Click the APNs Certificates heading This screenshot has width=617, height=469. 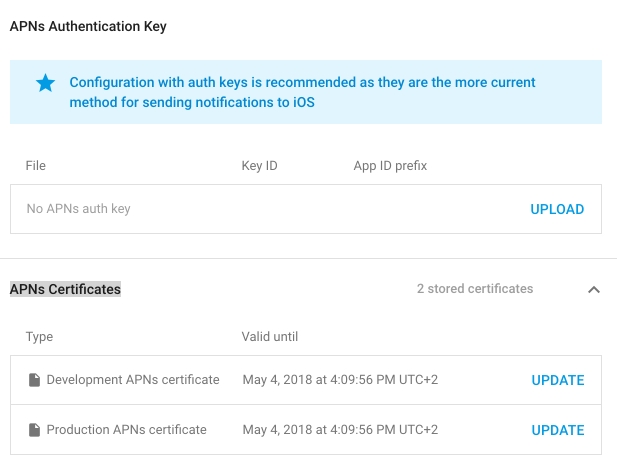65,289
